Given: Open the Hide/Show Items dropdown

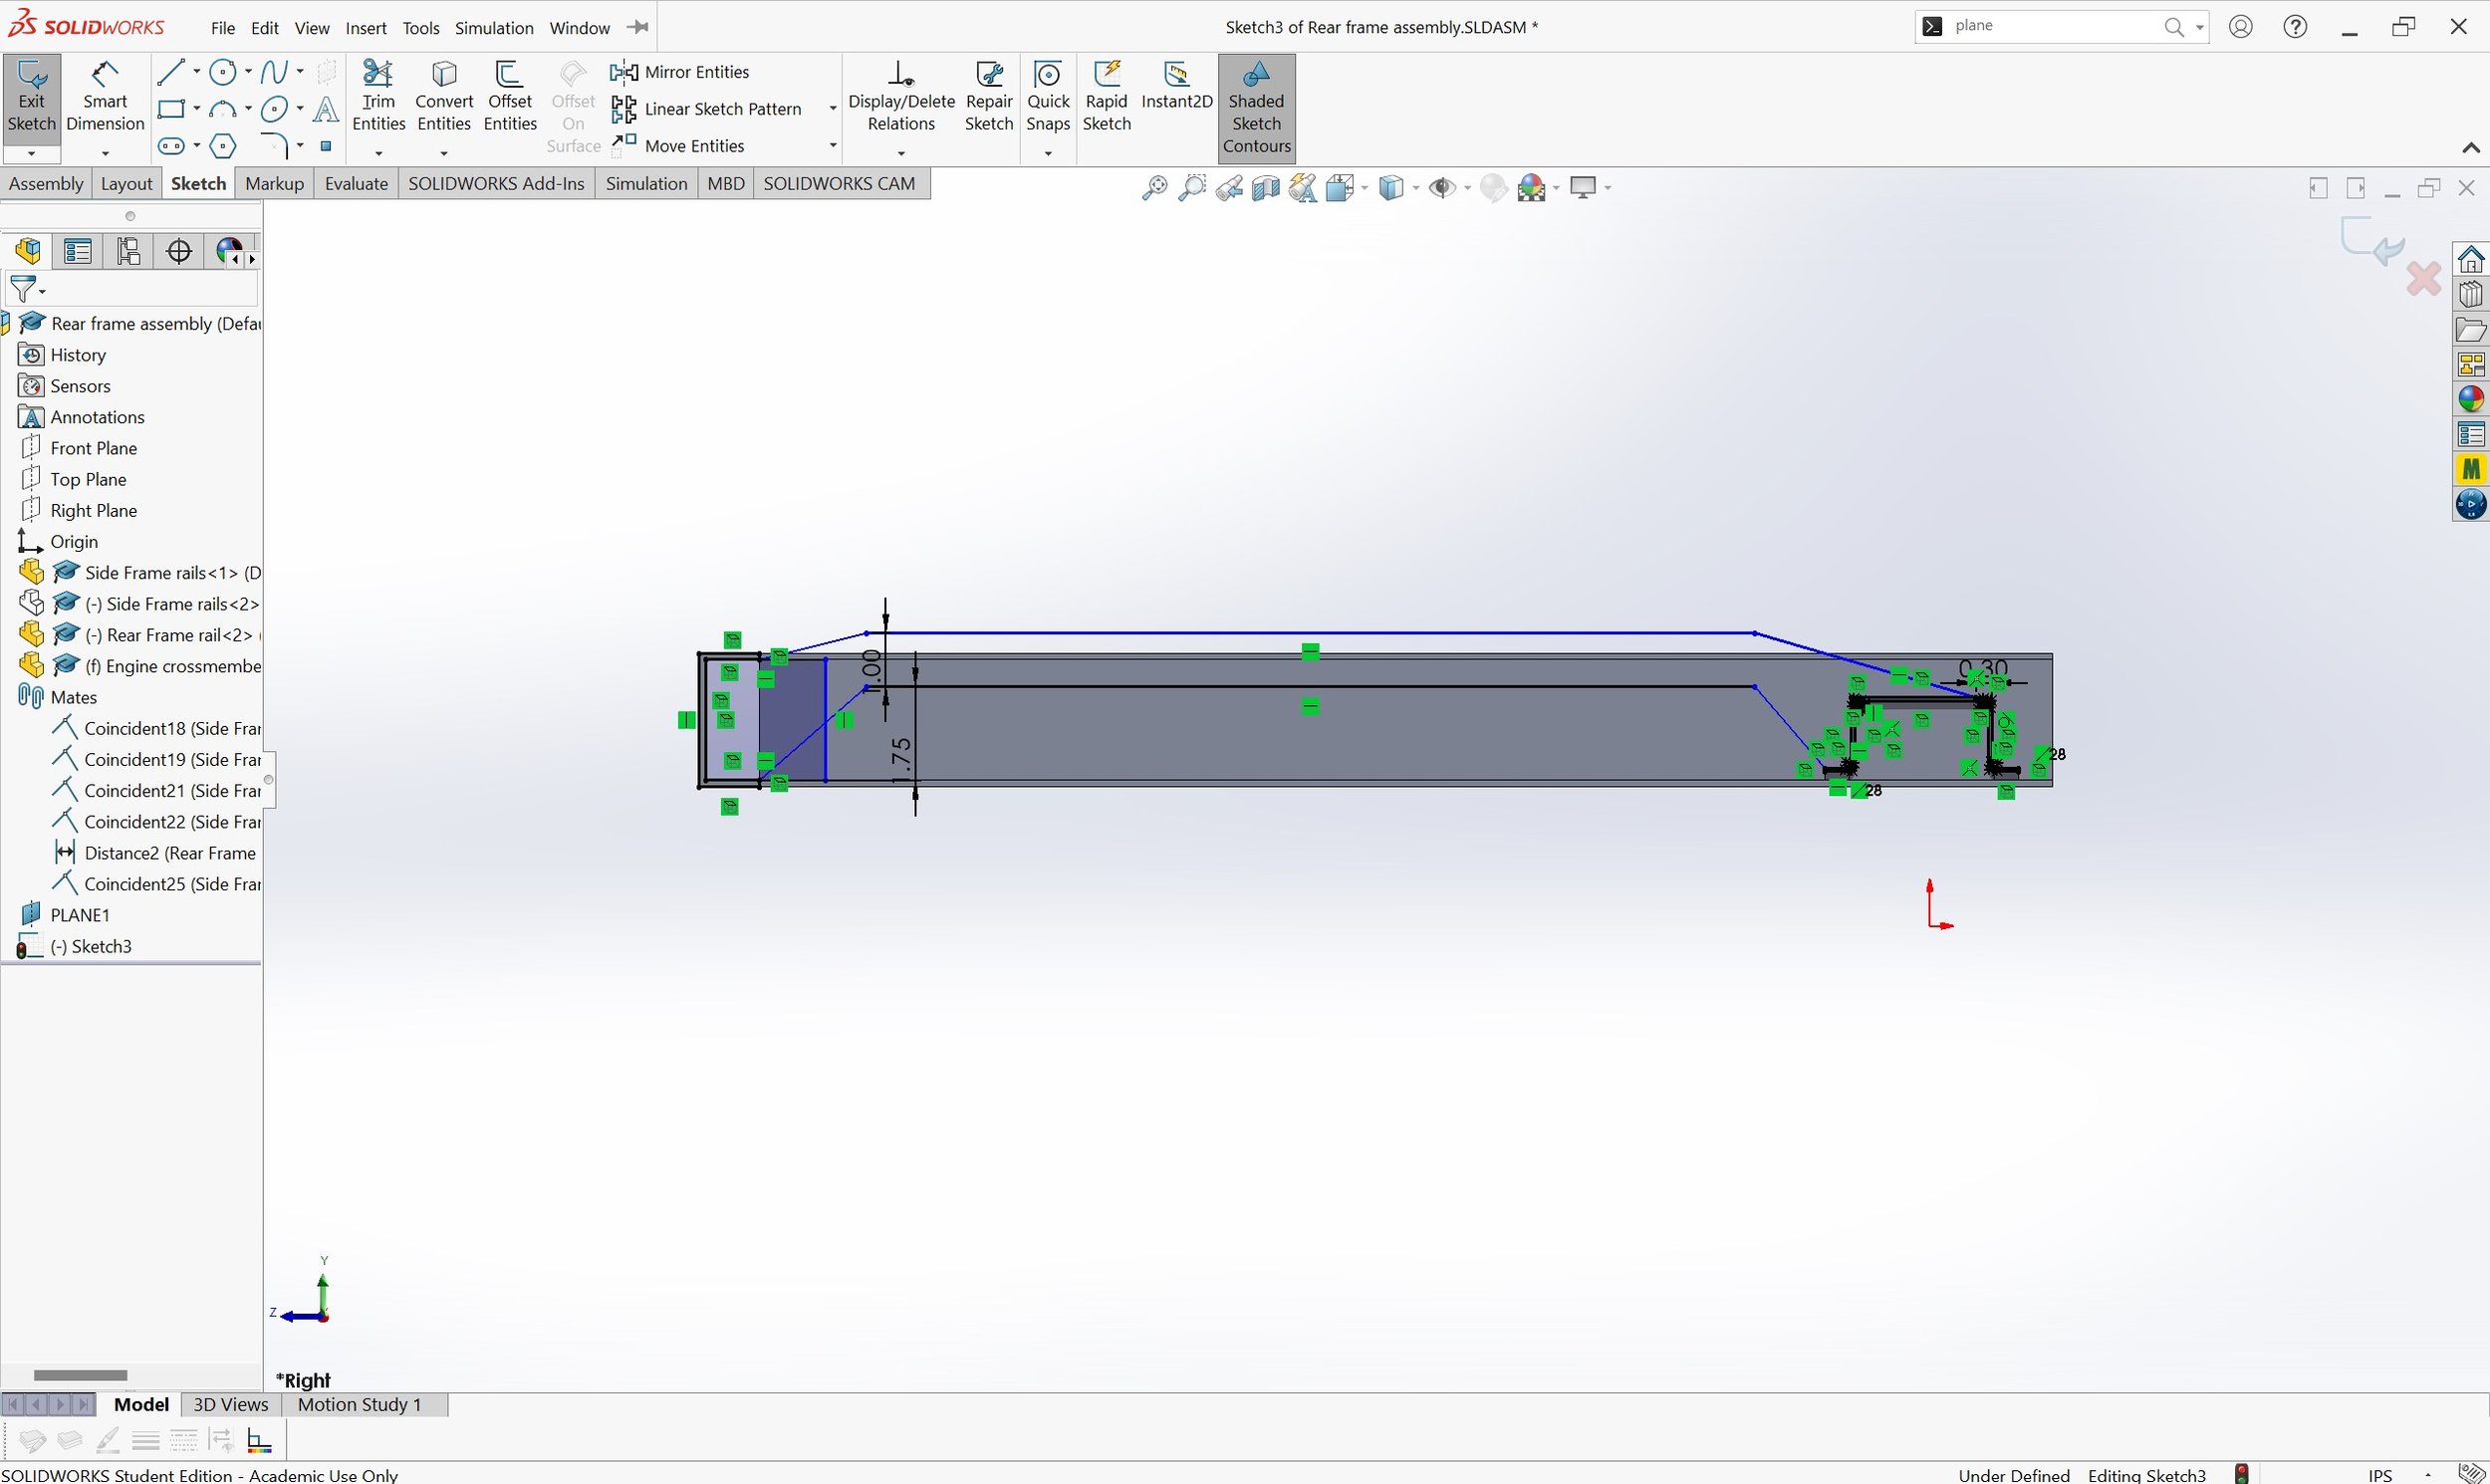Looking at the screenshot, I should [x=1467, y=188].
